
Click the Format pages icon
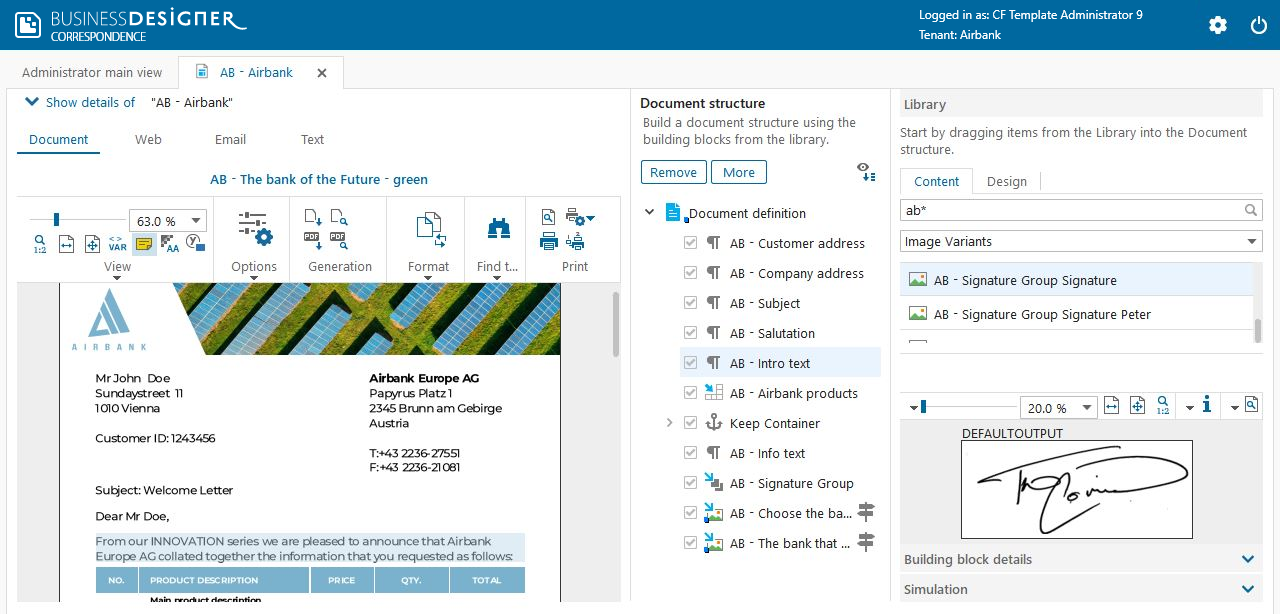[x=429, y=228]
